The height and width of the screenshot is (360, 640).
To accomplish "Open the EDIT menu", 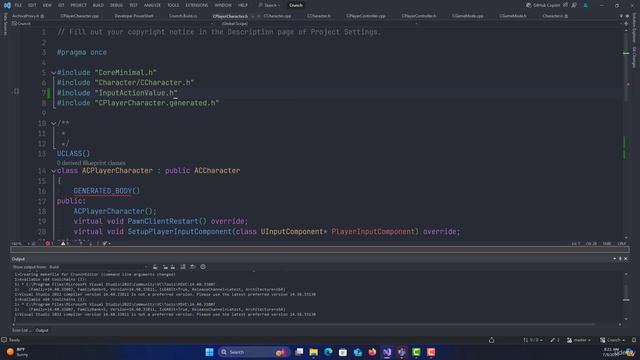I will tap(32, 5).
